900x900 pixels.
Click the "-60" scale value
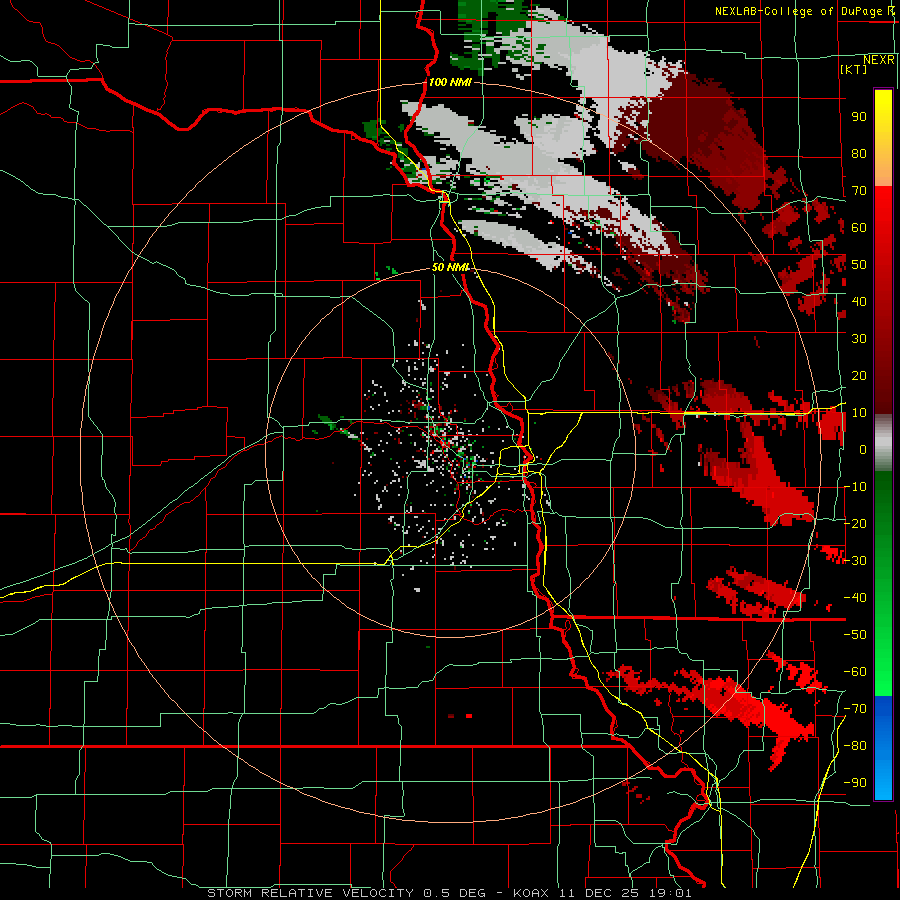click(855, 672)
